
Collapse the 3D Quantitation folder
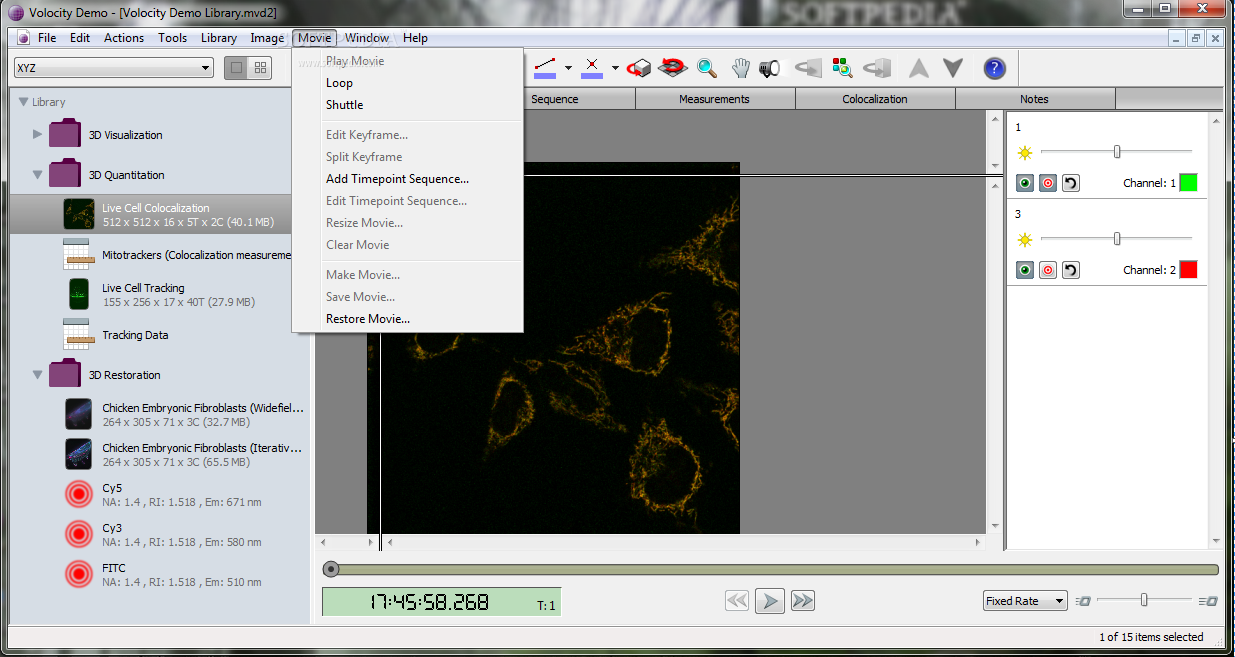tap(37, 175)
